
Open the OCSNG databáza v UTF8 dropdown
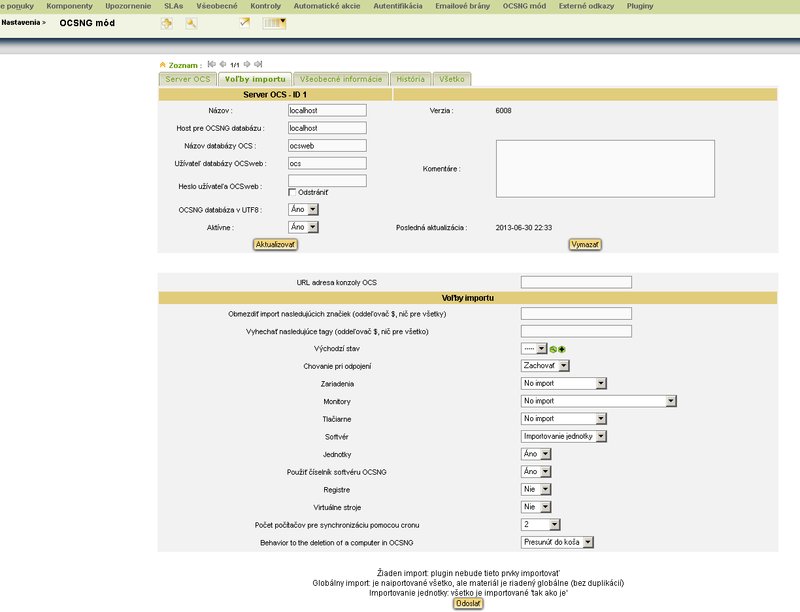304,210
